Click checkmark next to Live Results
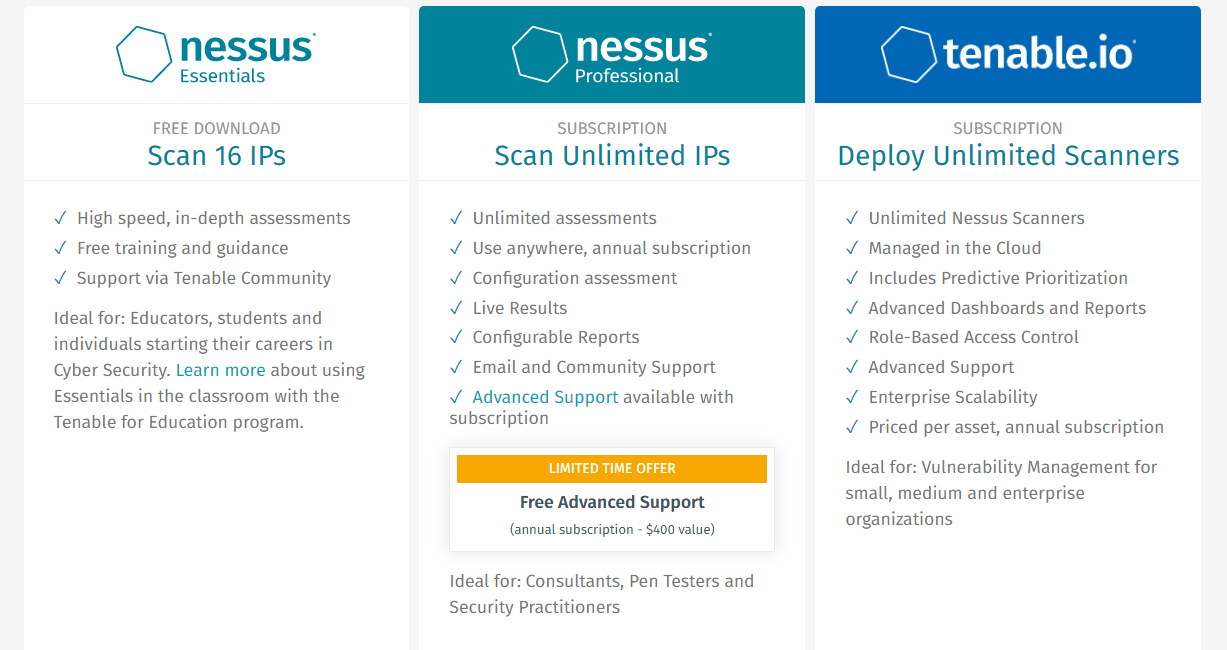 point(457,308)
